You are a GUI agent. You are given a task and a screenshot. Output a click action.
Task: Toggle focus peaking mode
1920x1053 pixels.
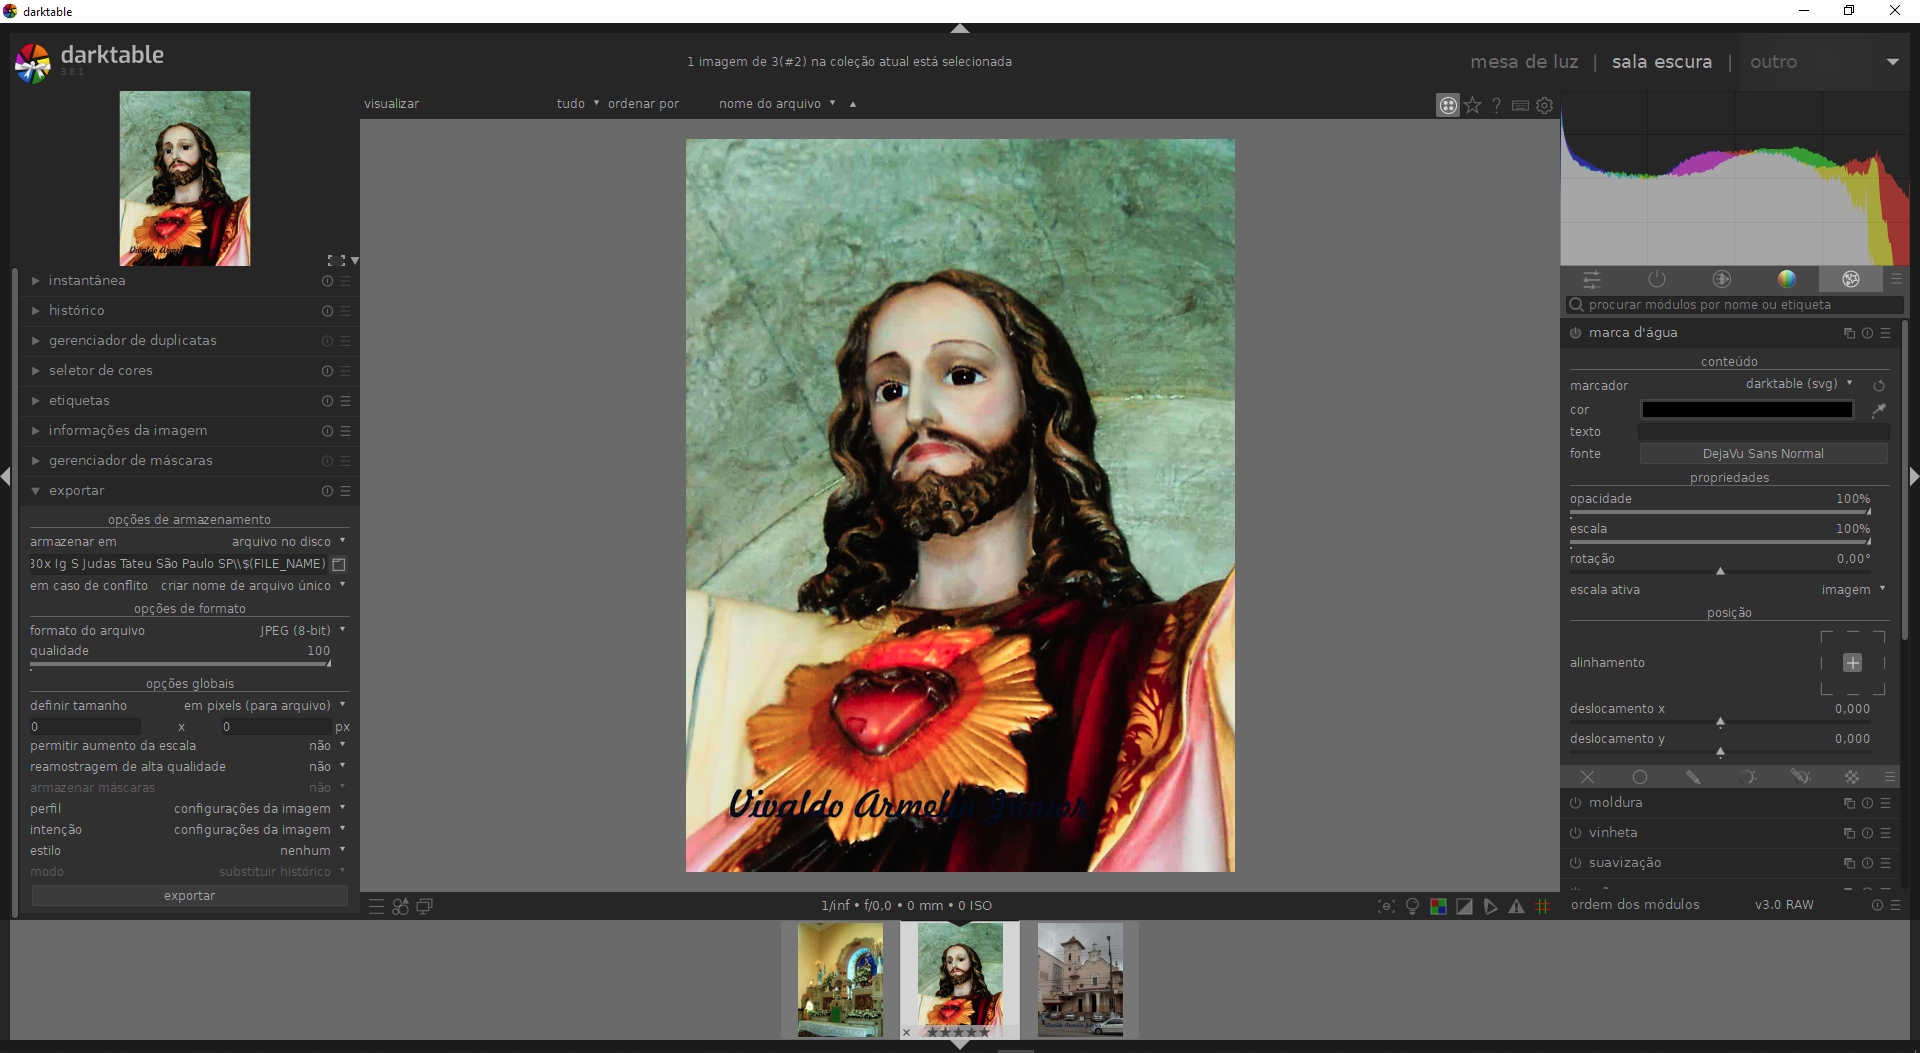click(1386, 906)
